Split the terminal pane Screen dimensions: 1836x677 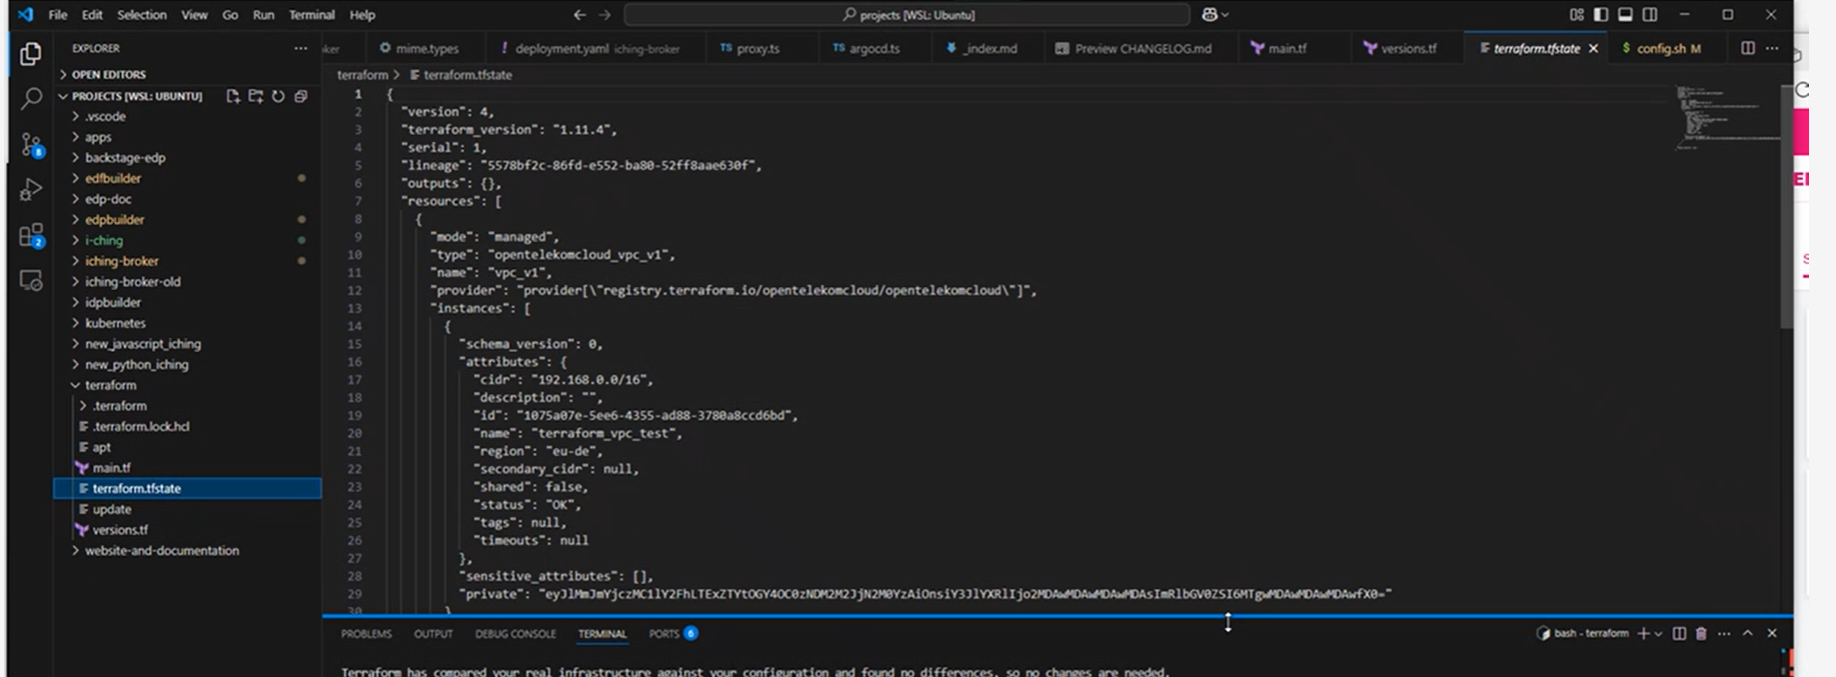[1679, 633]
